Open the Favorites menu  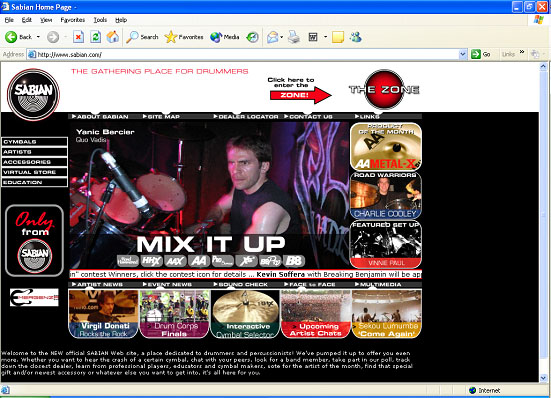click(72, 20)
